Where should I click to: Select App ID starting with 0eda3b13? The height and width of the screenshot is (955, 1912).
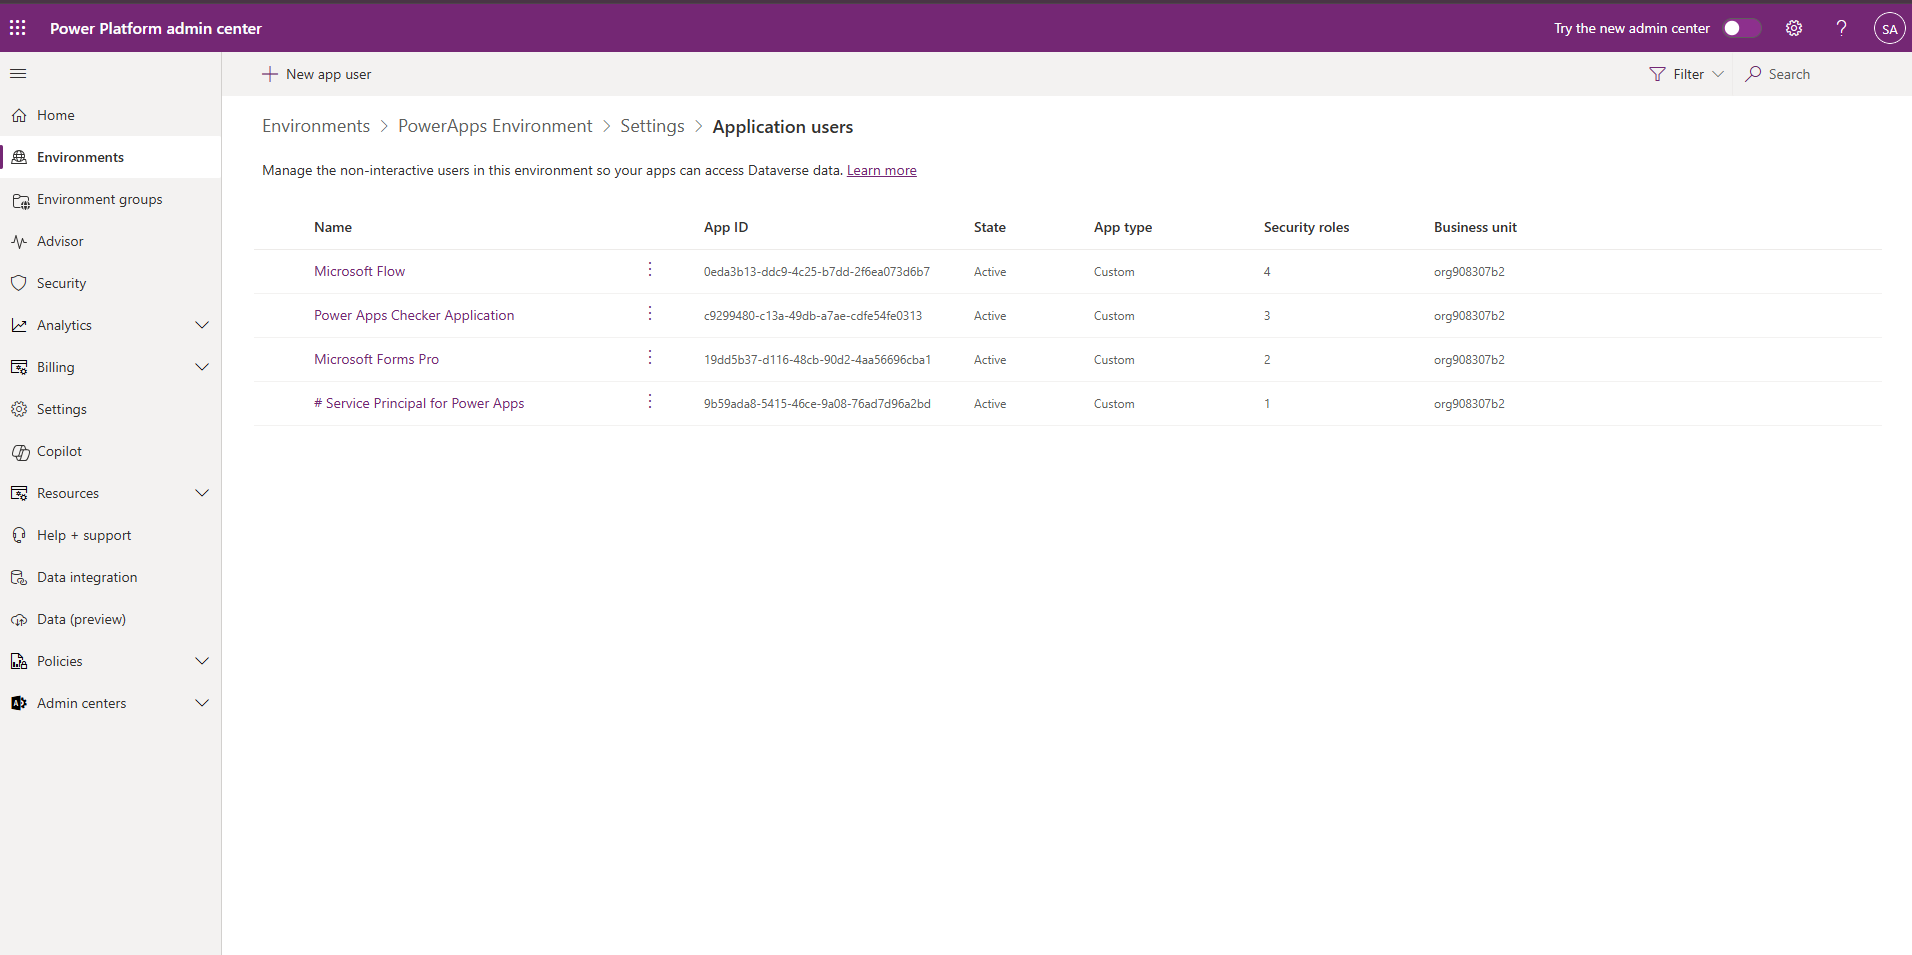coord(817,272)
